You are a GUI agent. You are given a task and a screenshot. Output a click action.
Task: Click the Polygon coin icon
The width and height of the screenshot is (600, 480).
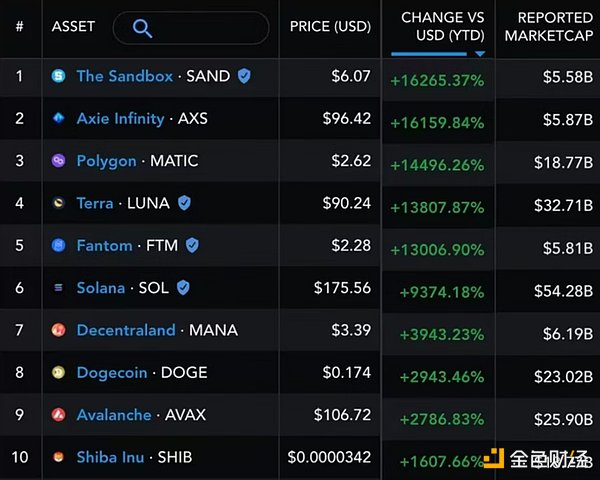[x=58, y=161]
